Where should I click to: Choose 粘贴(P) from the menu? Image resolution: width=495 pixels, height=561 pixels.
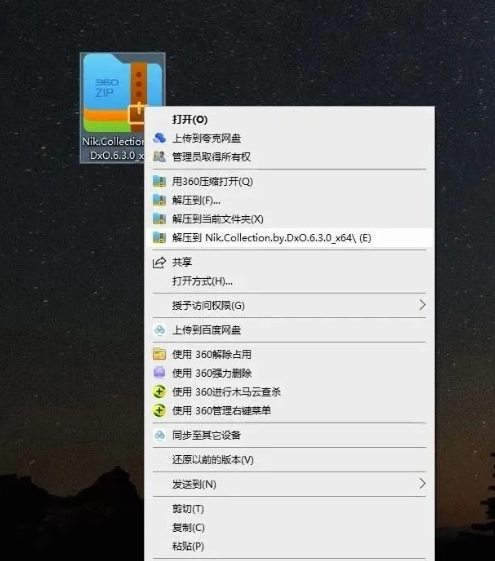click(290, 546)
